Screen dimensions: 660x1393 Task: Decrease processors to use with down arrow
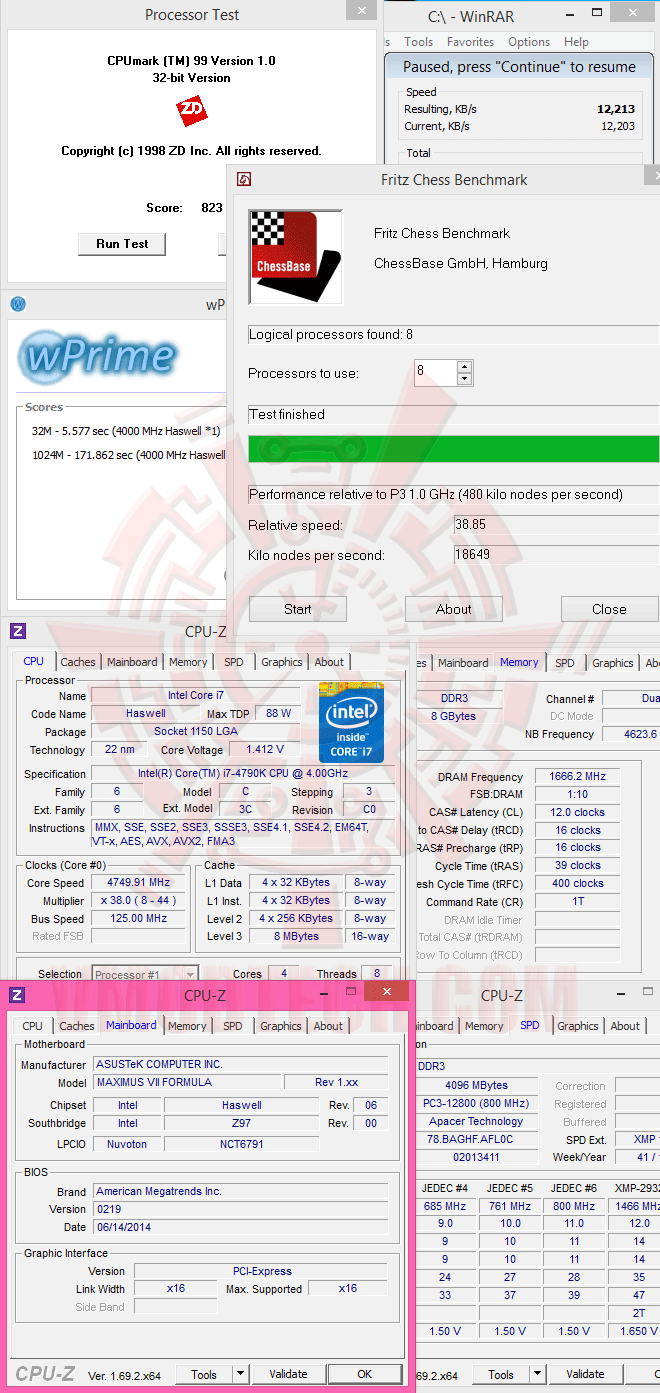[464, 379]
